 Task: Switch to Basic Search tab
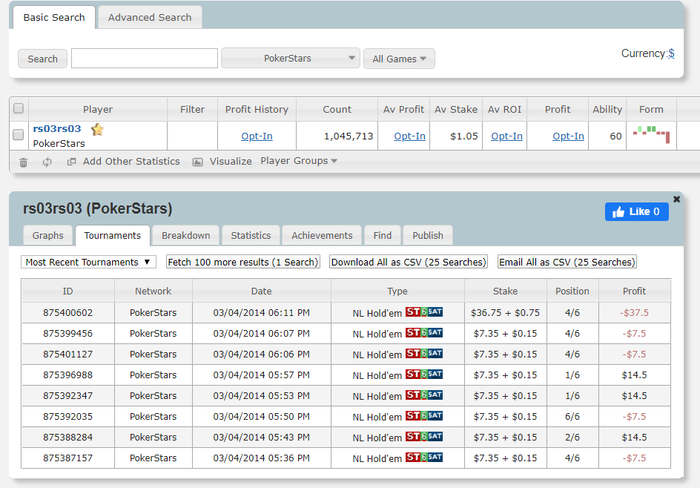coord(54,17)
